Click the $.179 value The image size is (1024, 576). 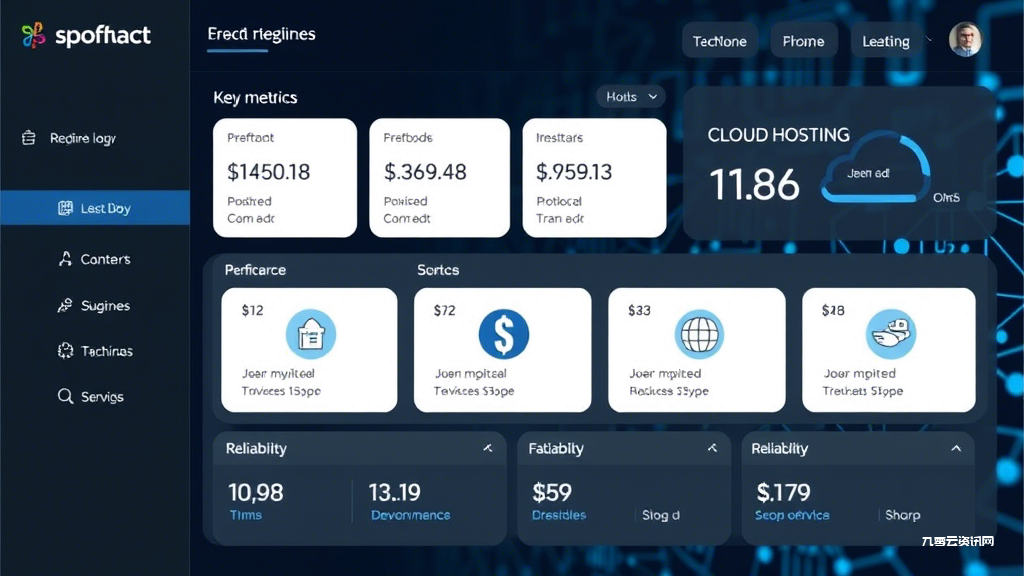pyautogui.click(x=783, y=492)
